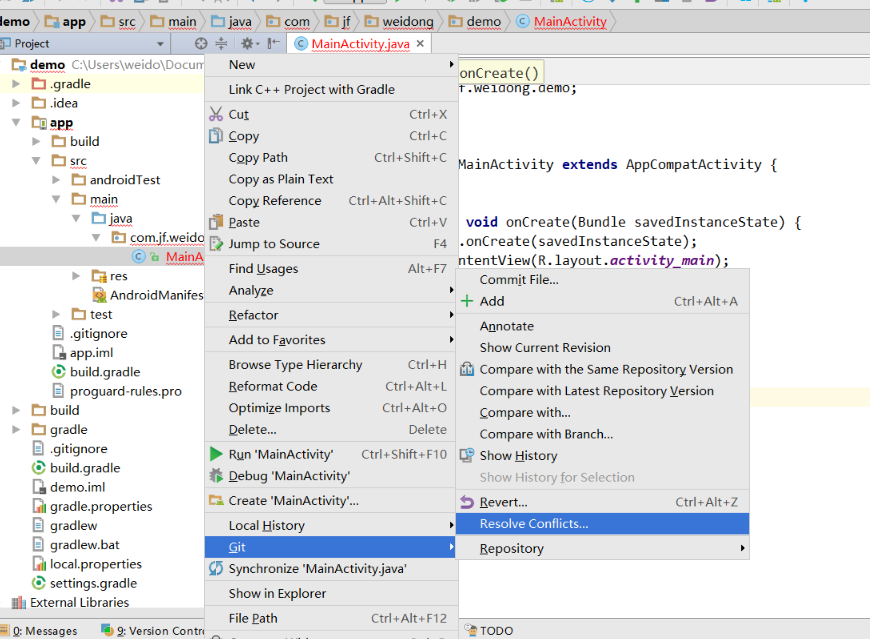
Task: Click the settings.gradle file icon
Action: [38, 583]
